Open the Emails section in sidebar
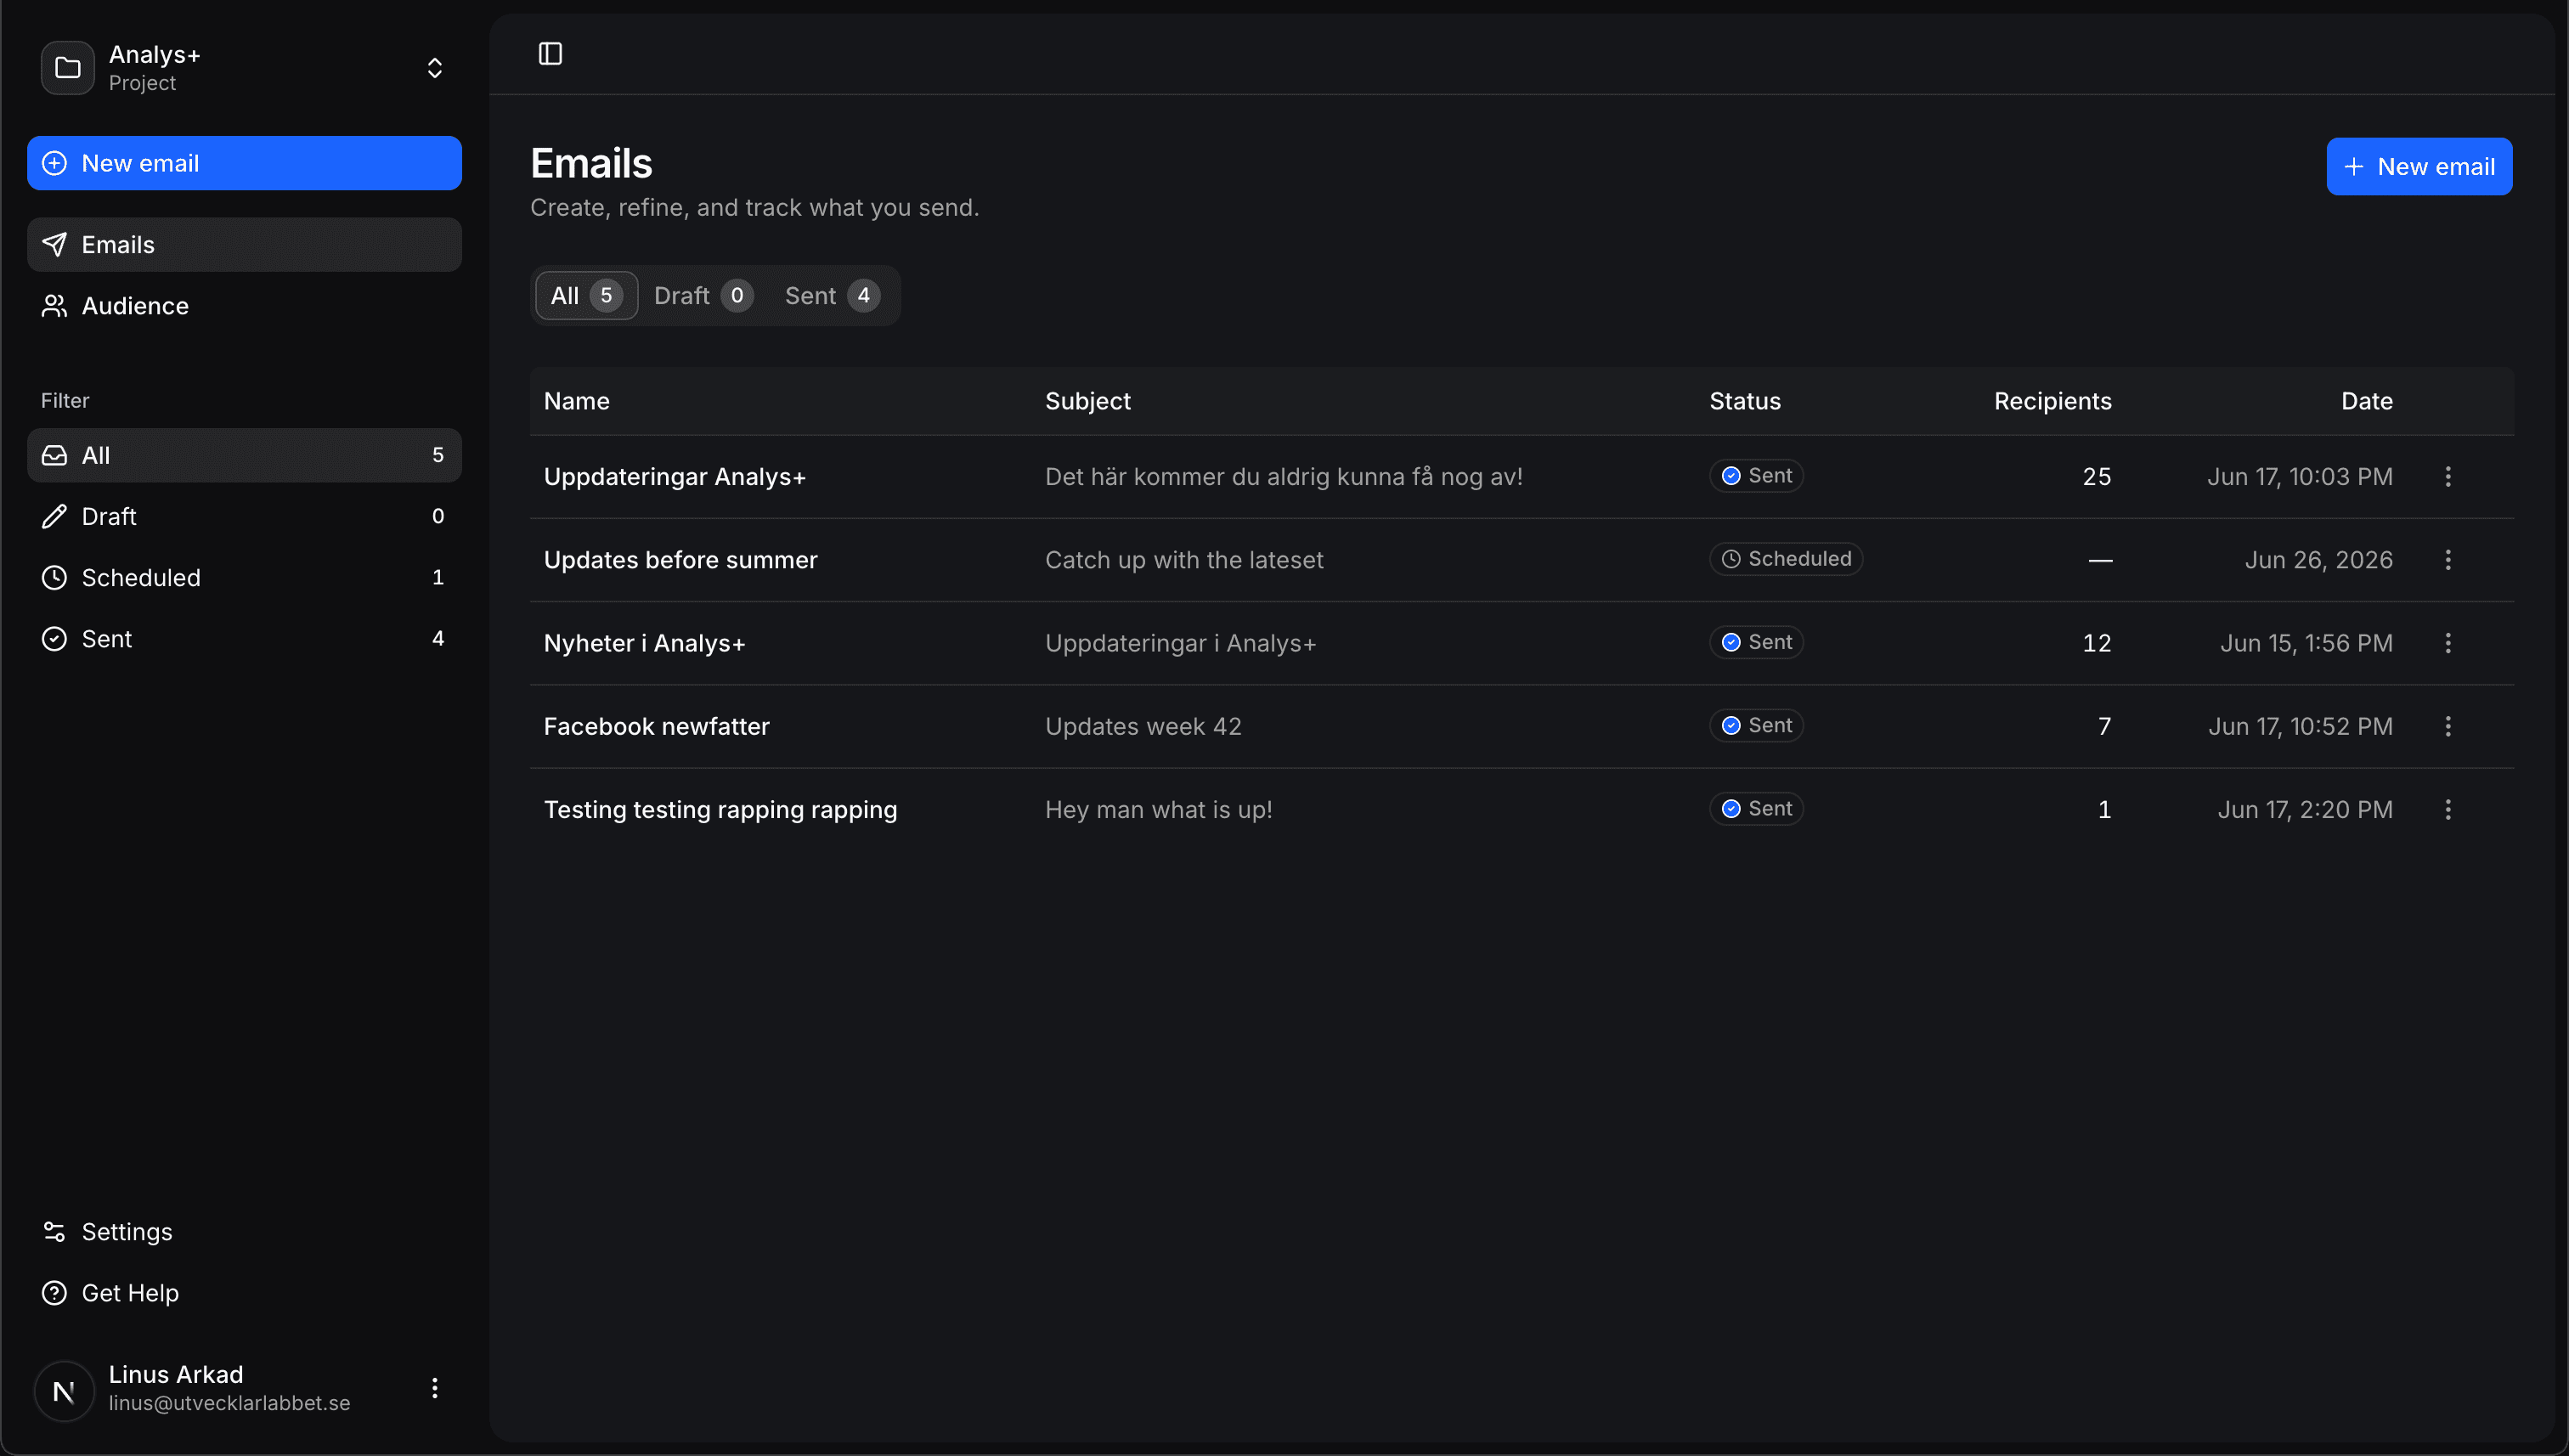 click(244, 245)
